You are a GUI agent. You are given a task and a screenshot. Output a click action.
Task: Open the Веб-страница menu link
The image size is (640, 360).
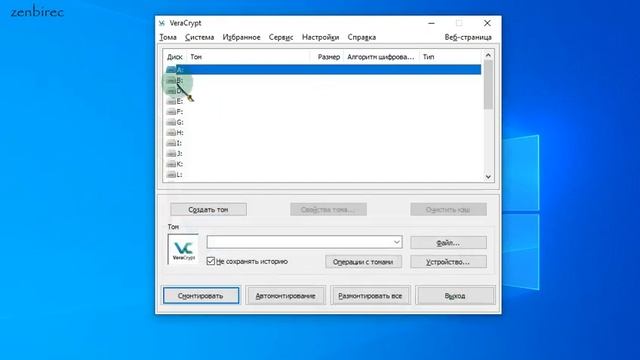click(x=468, y=37)
